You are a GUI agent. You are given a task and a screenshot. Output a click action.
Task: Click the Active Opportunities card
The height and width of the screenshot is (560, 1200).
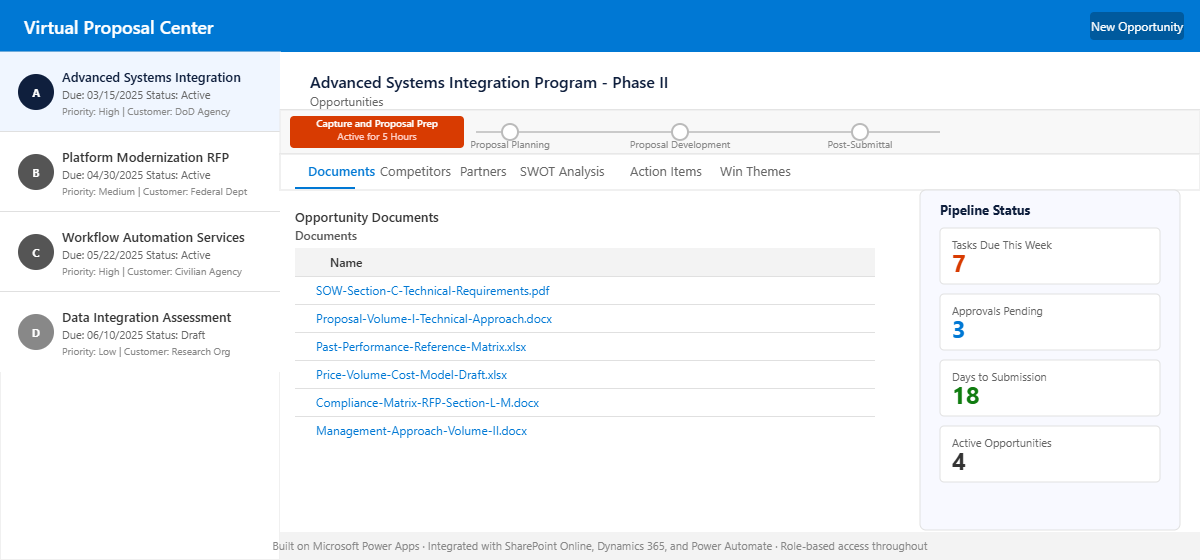(x=1050, y=454)
